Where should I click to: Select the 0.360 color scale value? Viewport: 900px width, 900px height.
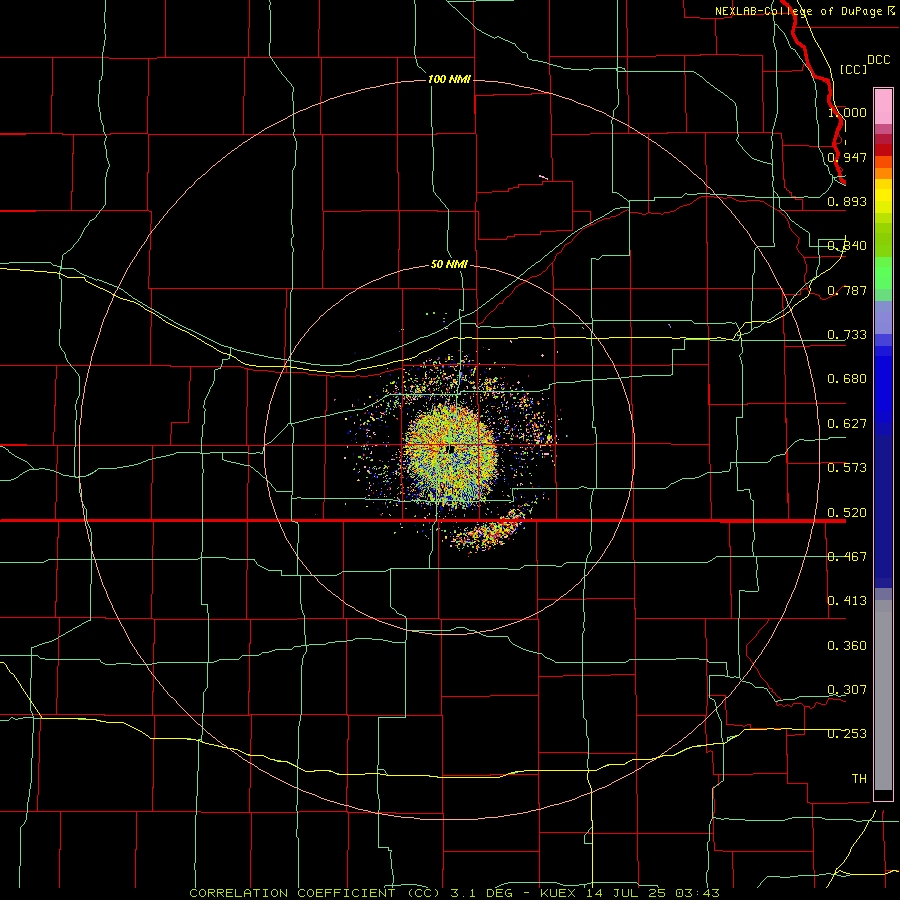point(847,646)
